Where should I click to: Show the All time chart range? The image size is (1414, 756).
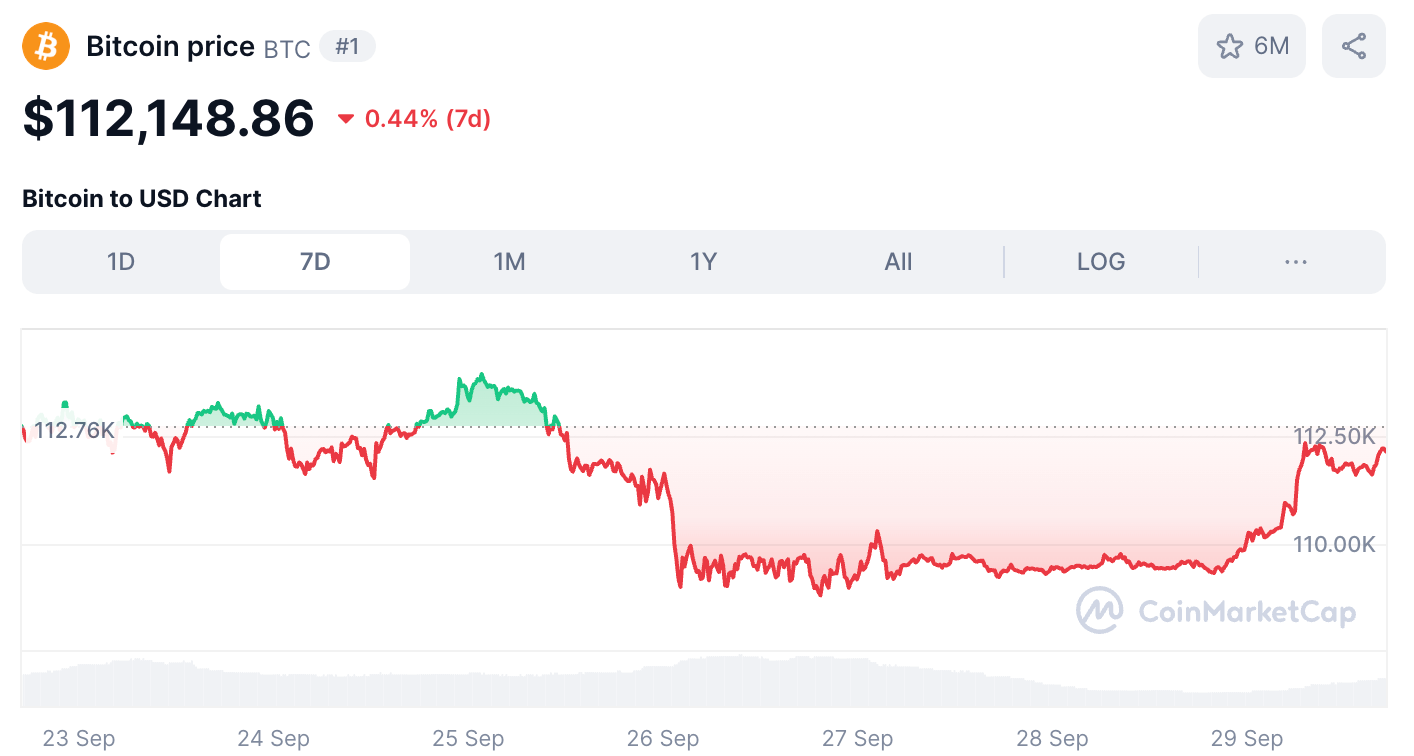click(x=898, y=262)
